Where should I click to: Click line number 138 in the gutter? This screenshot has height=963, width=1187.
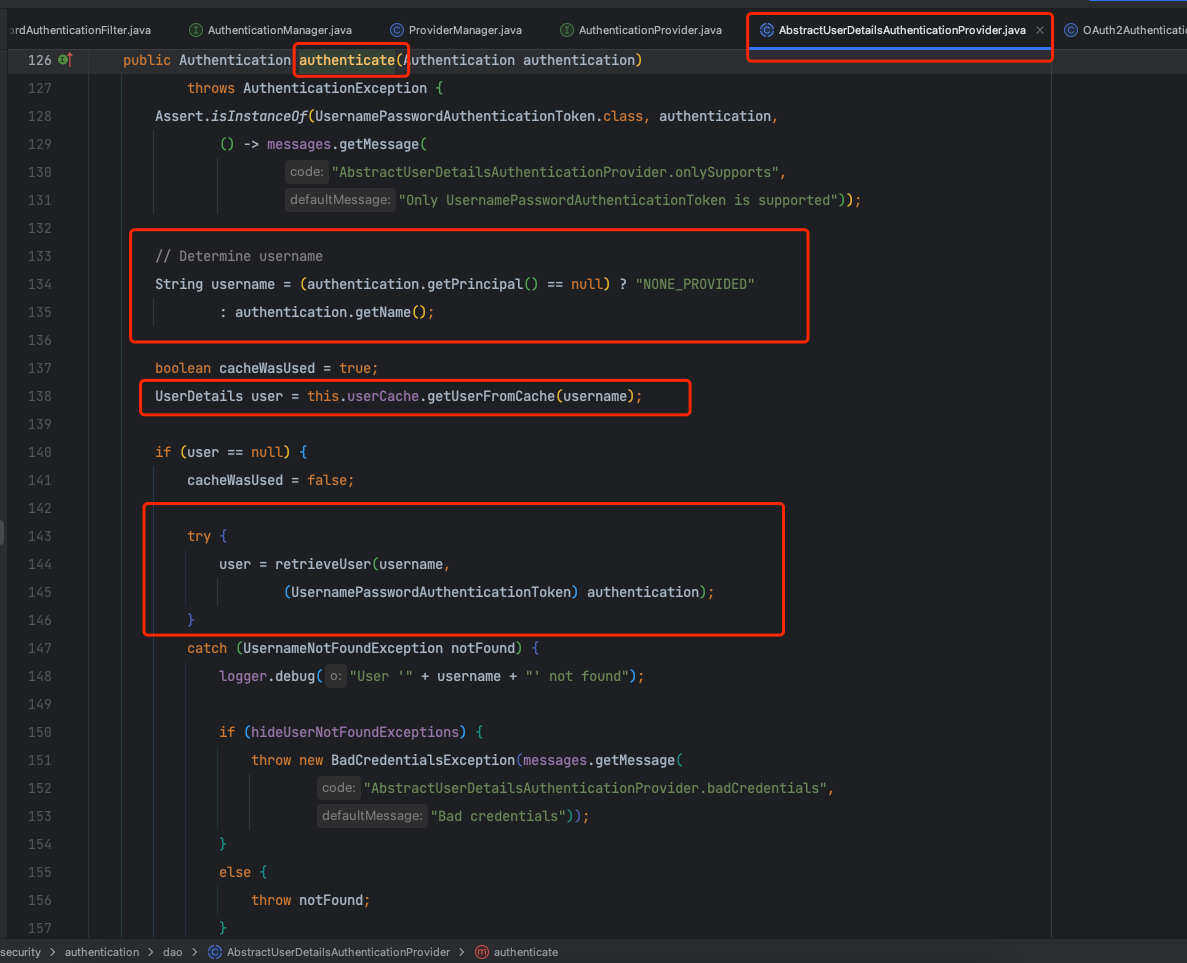tap(39, 396)
